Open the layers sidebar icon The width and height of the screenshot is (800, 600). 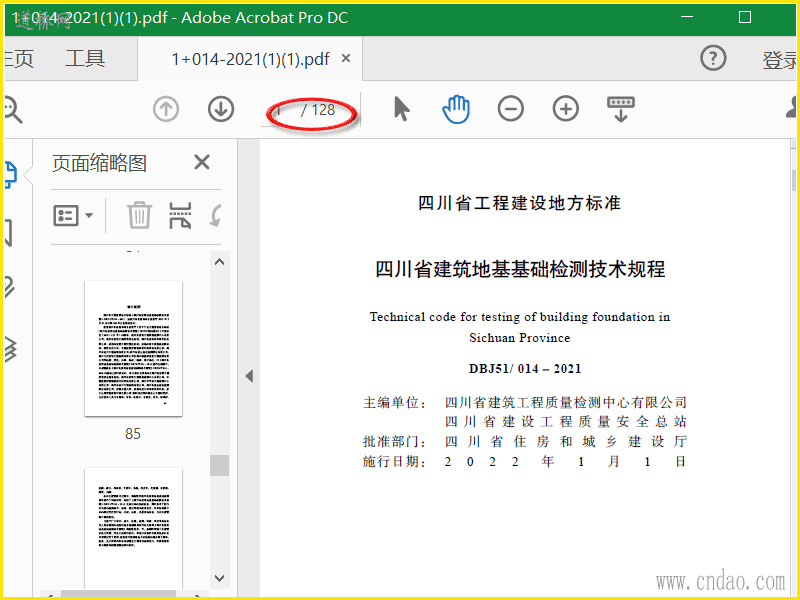click(11, 349)
